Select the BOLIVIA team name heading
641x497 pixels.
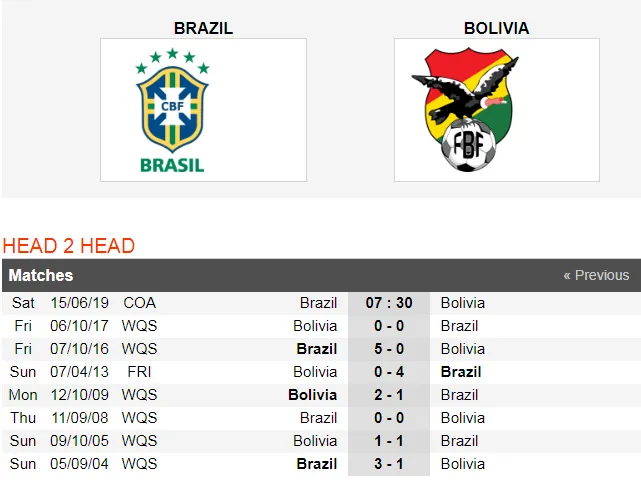496,28
